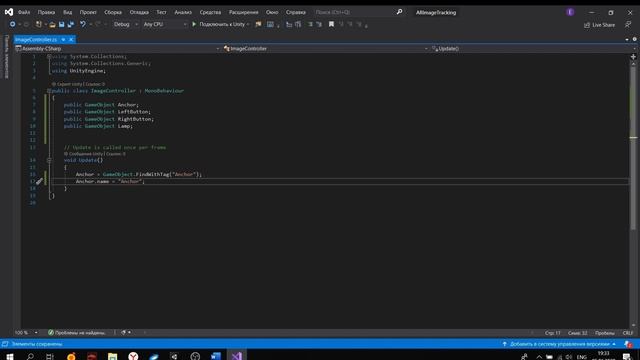Collapse the using directives region
Image resolution: width=640 pixels, height=360 pixels.
coord(49,56)
